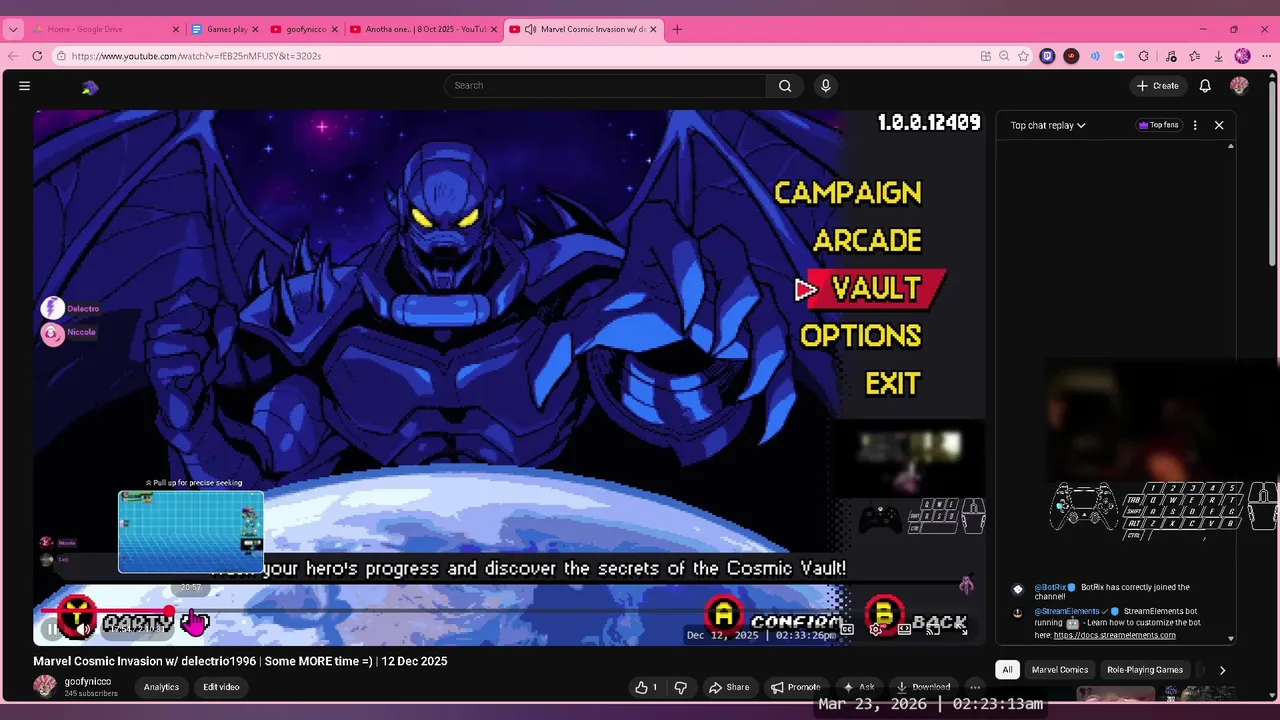Open zoom out magnifier in address bar
Viewport: 1280px width, 720px height.
(x=1004, y=56)
